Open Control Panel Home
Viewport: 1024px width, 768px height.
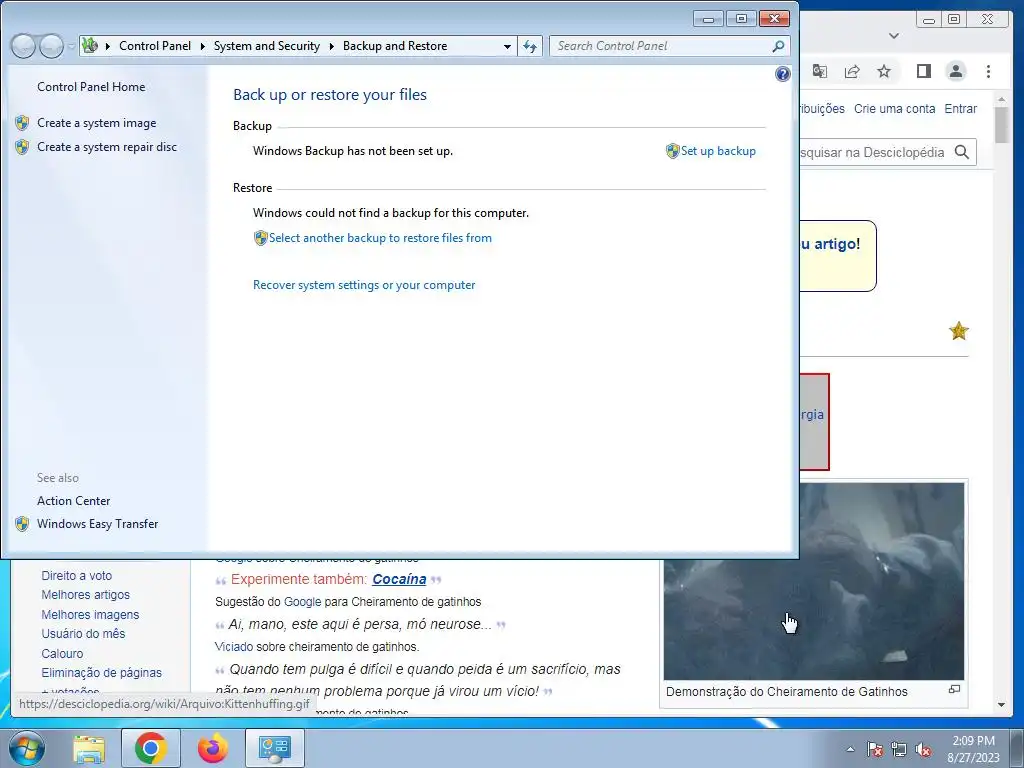[91, 87]
